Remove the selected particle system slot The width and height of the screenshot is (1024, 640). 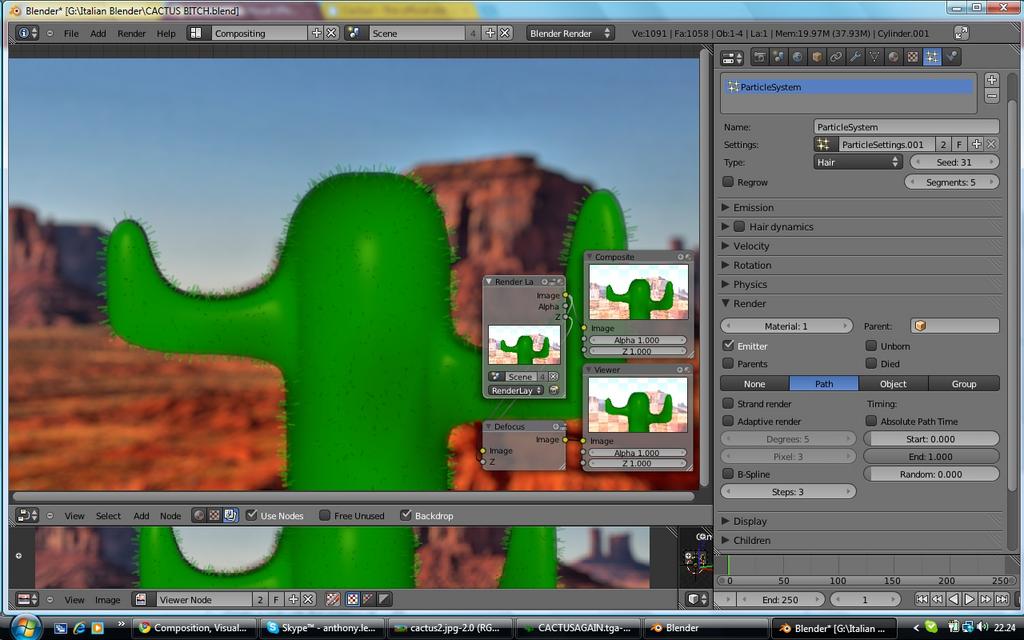pos(991,96)
